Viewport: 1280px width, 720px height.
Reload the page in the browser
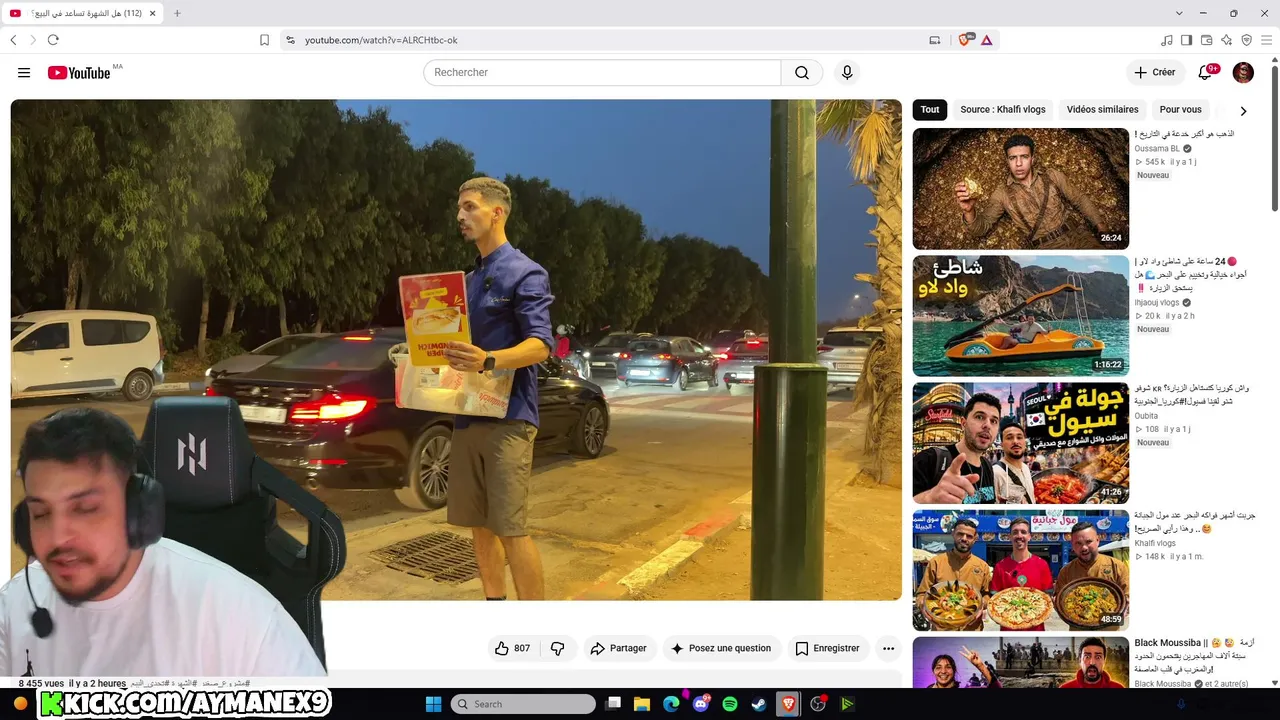pyautogui.click(x=53, y=40)
